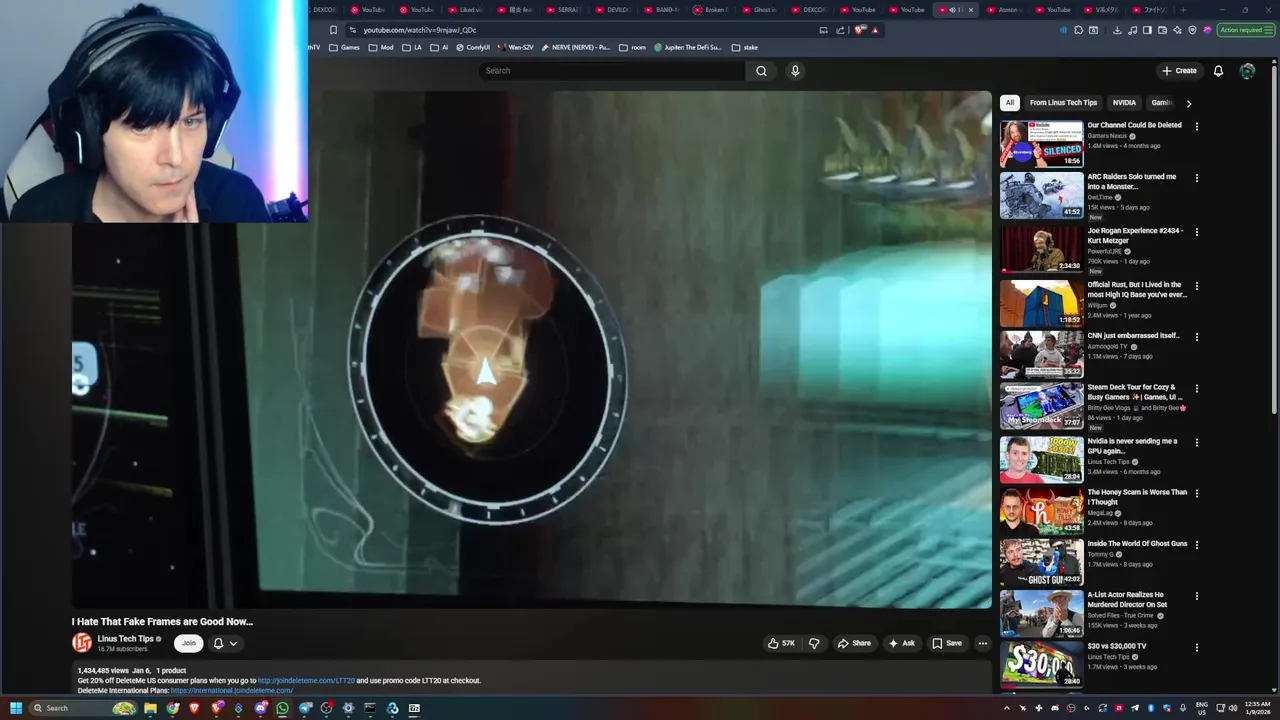Open the notification bell dropdown beside Join
1280x720 pixels.
pos(225,643)
